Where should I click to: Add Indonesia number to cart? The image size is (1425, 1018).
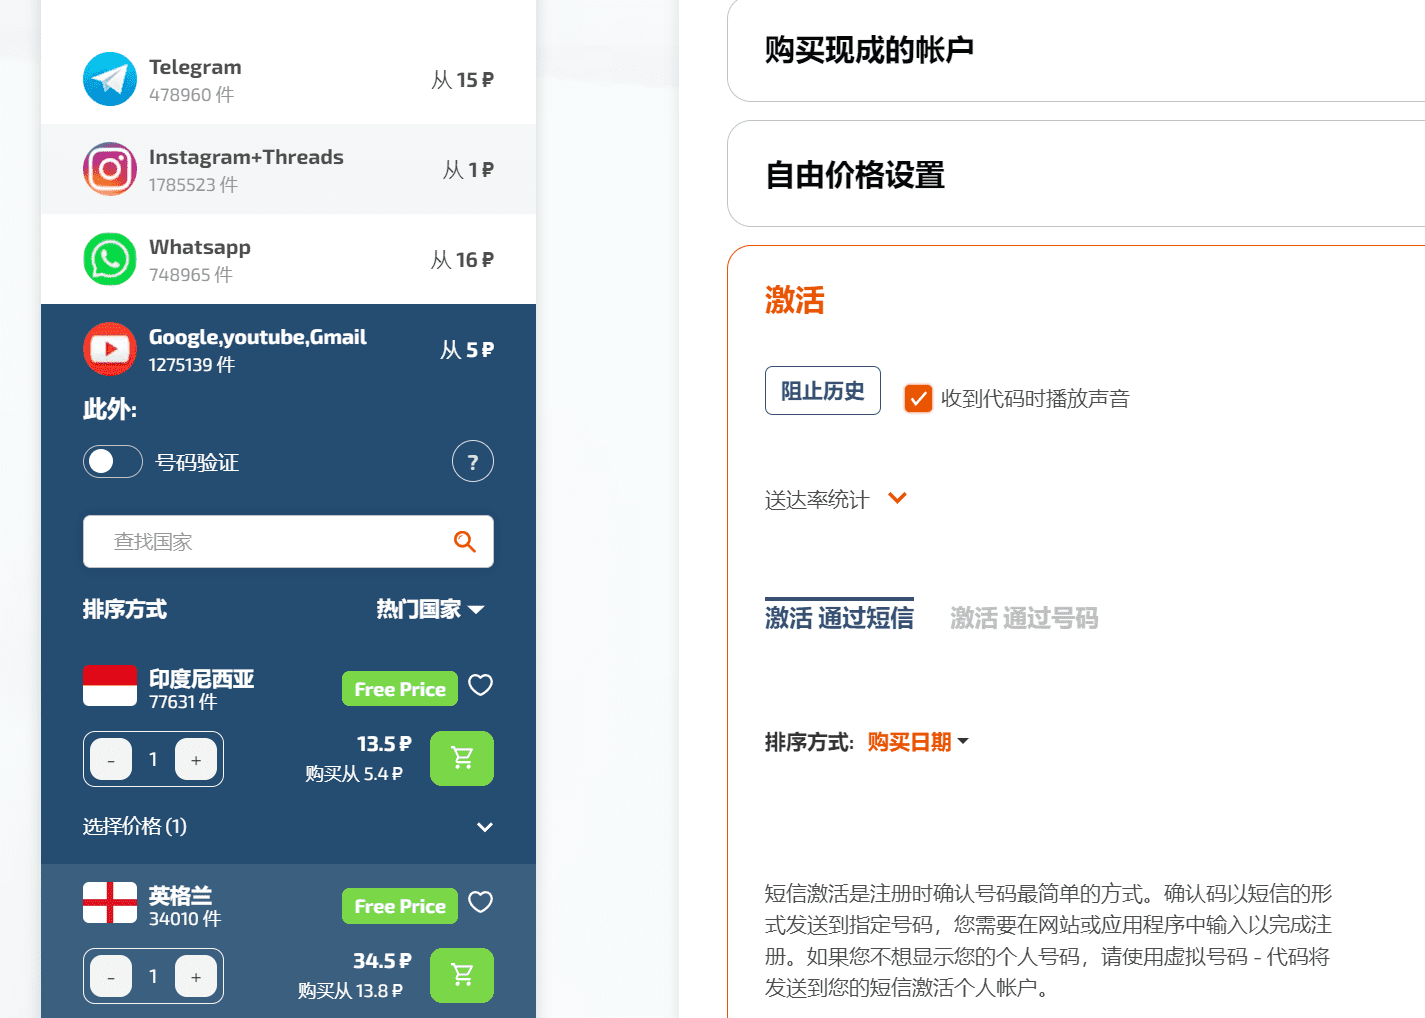pyautogui.click(x=461, y=758)
